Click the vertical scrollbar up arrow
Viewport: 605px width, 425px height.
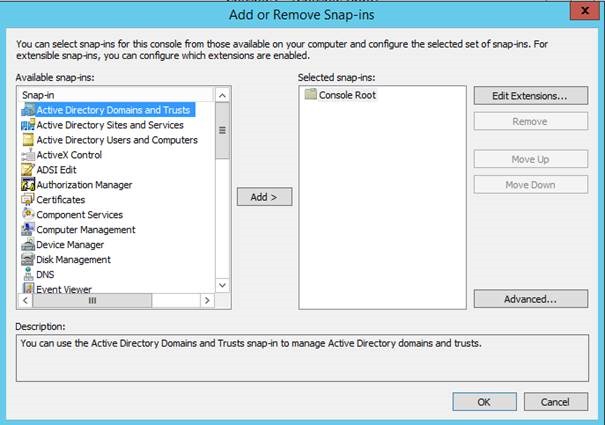pyautogui.click(x=222, y=95)
